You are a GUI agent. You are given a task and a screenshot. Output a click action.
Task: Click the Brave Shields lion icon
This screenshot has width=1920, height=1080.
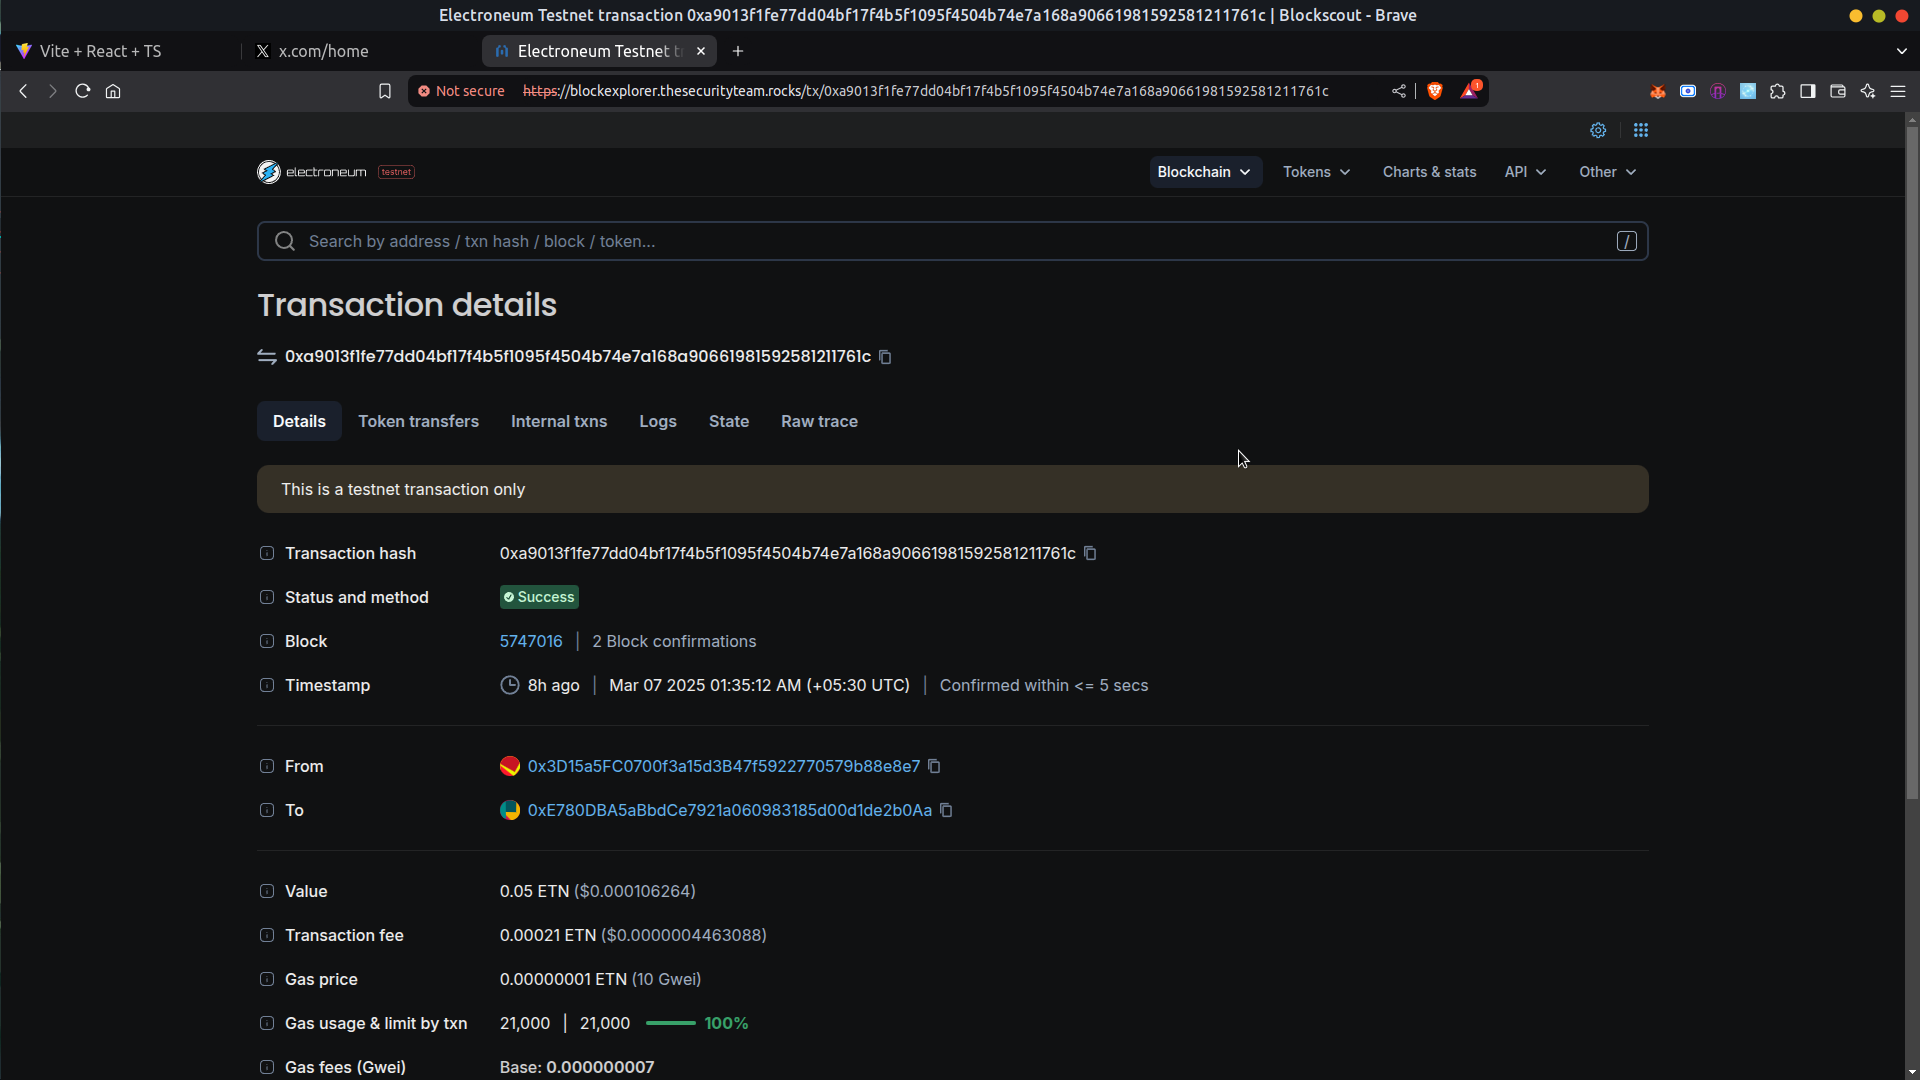click(x=1435, y=91)
